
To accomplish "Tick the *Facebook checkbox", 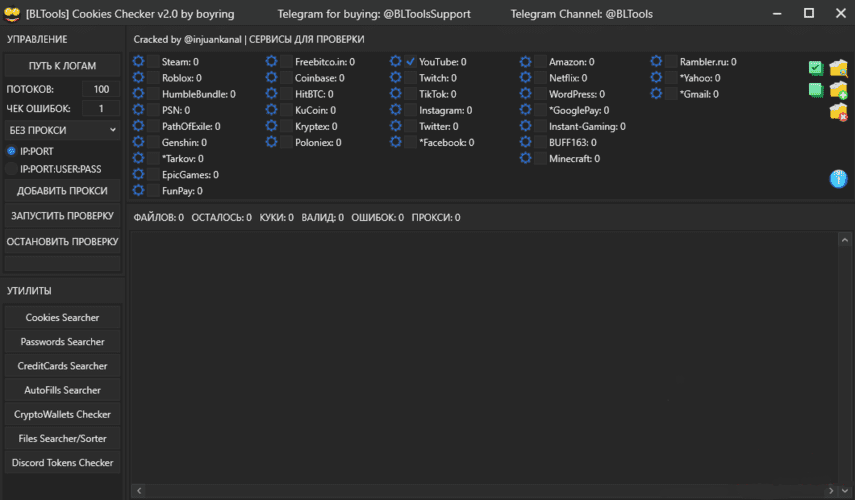I will pos(411,142).
